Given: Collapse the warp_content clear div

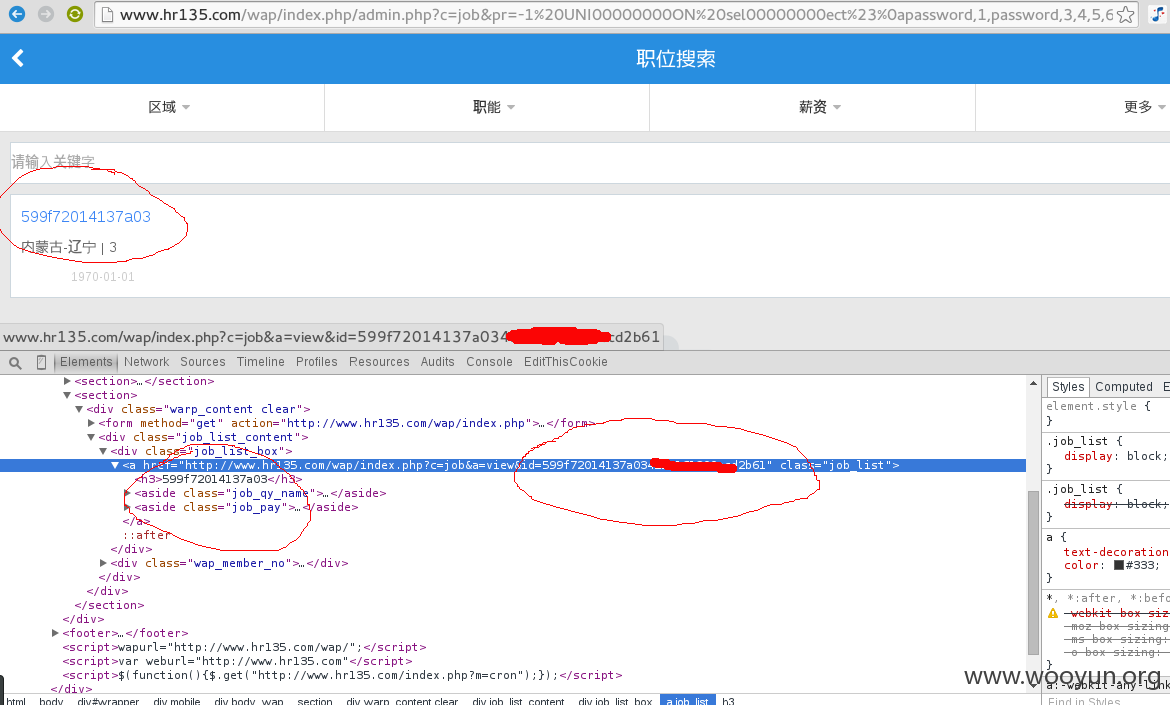Looking at the screenshot, I should 79,410.
